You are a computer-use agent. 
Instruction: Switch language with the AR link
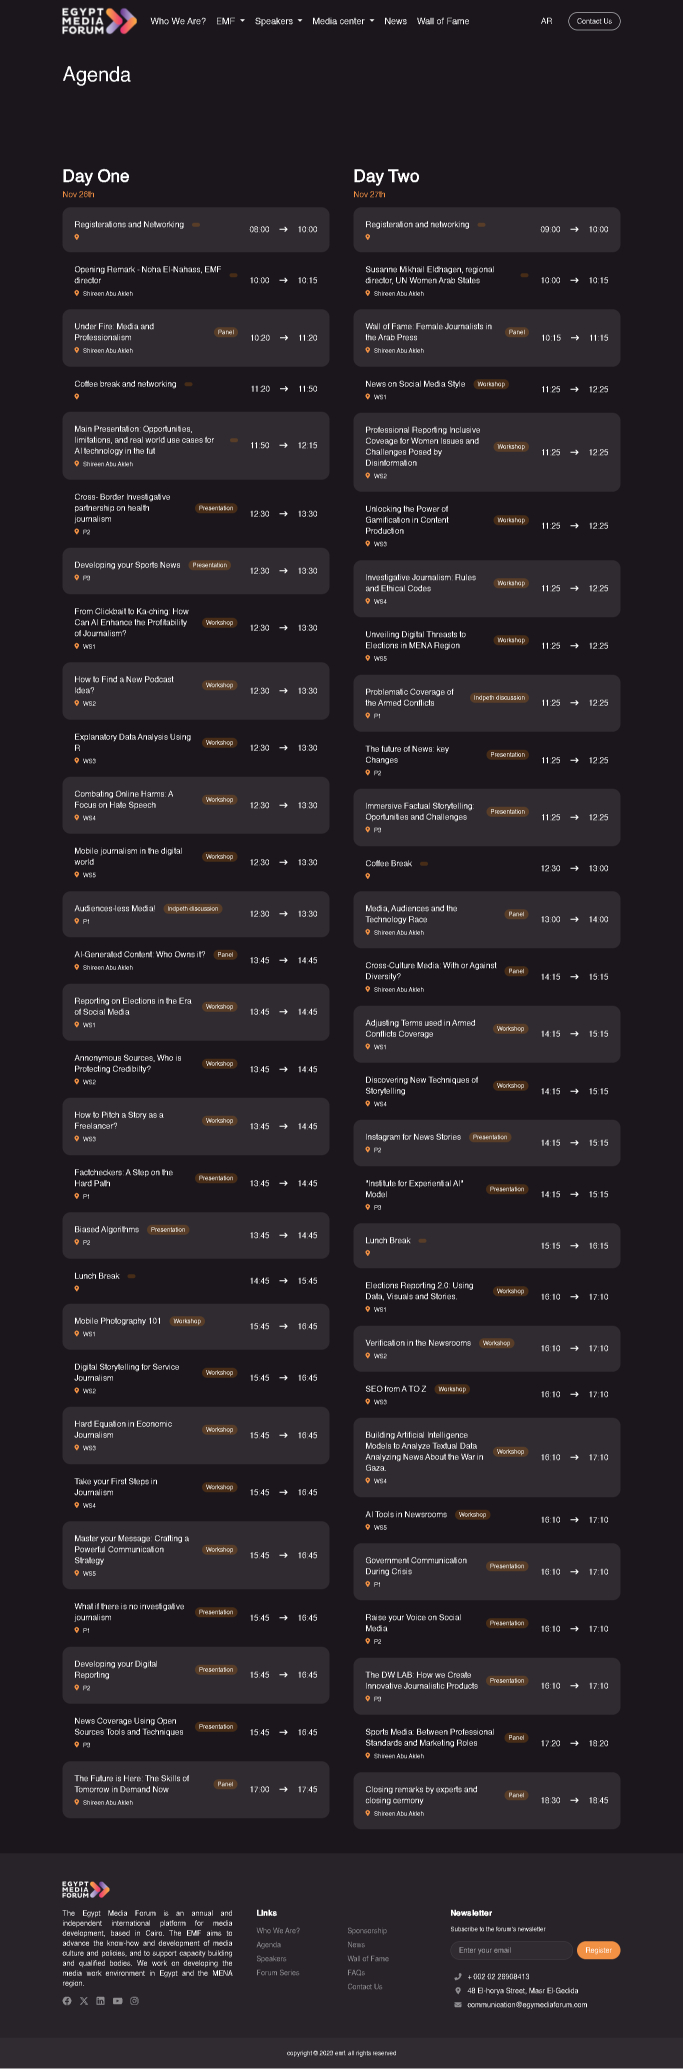tap(546, 21)
